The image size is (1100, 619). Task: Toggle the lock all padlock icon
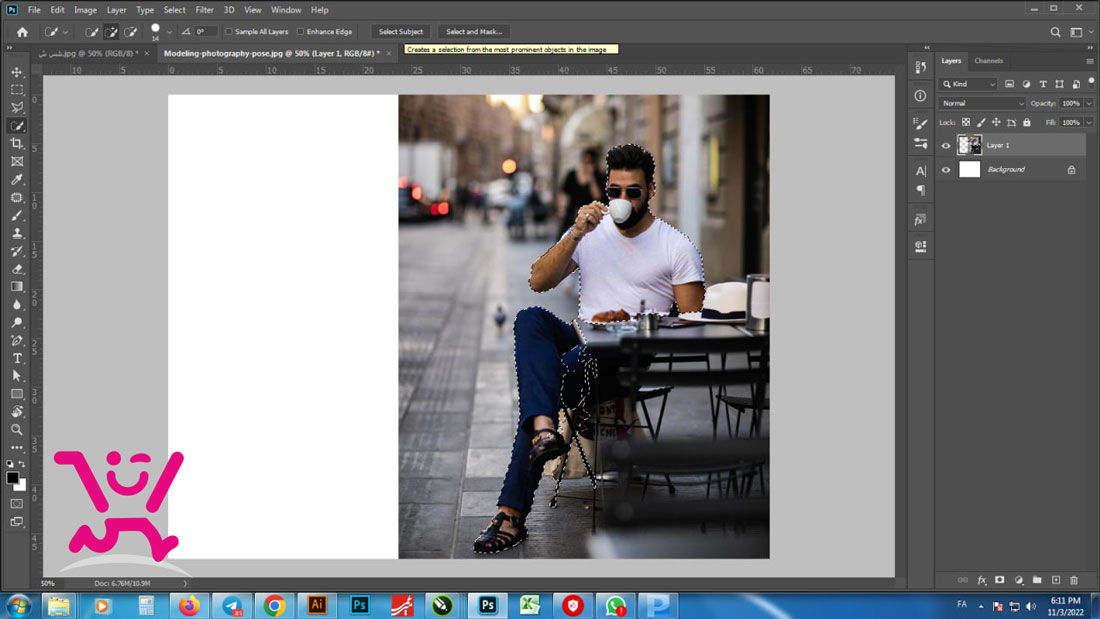coord(1027,122)
